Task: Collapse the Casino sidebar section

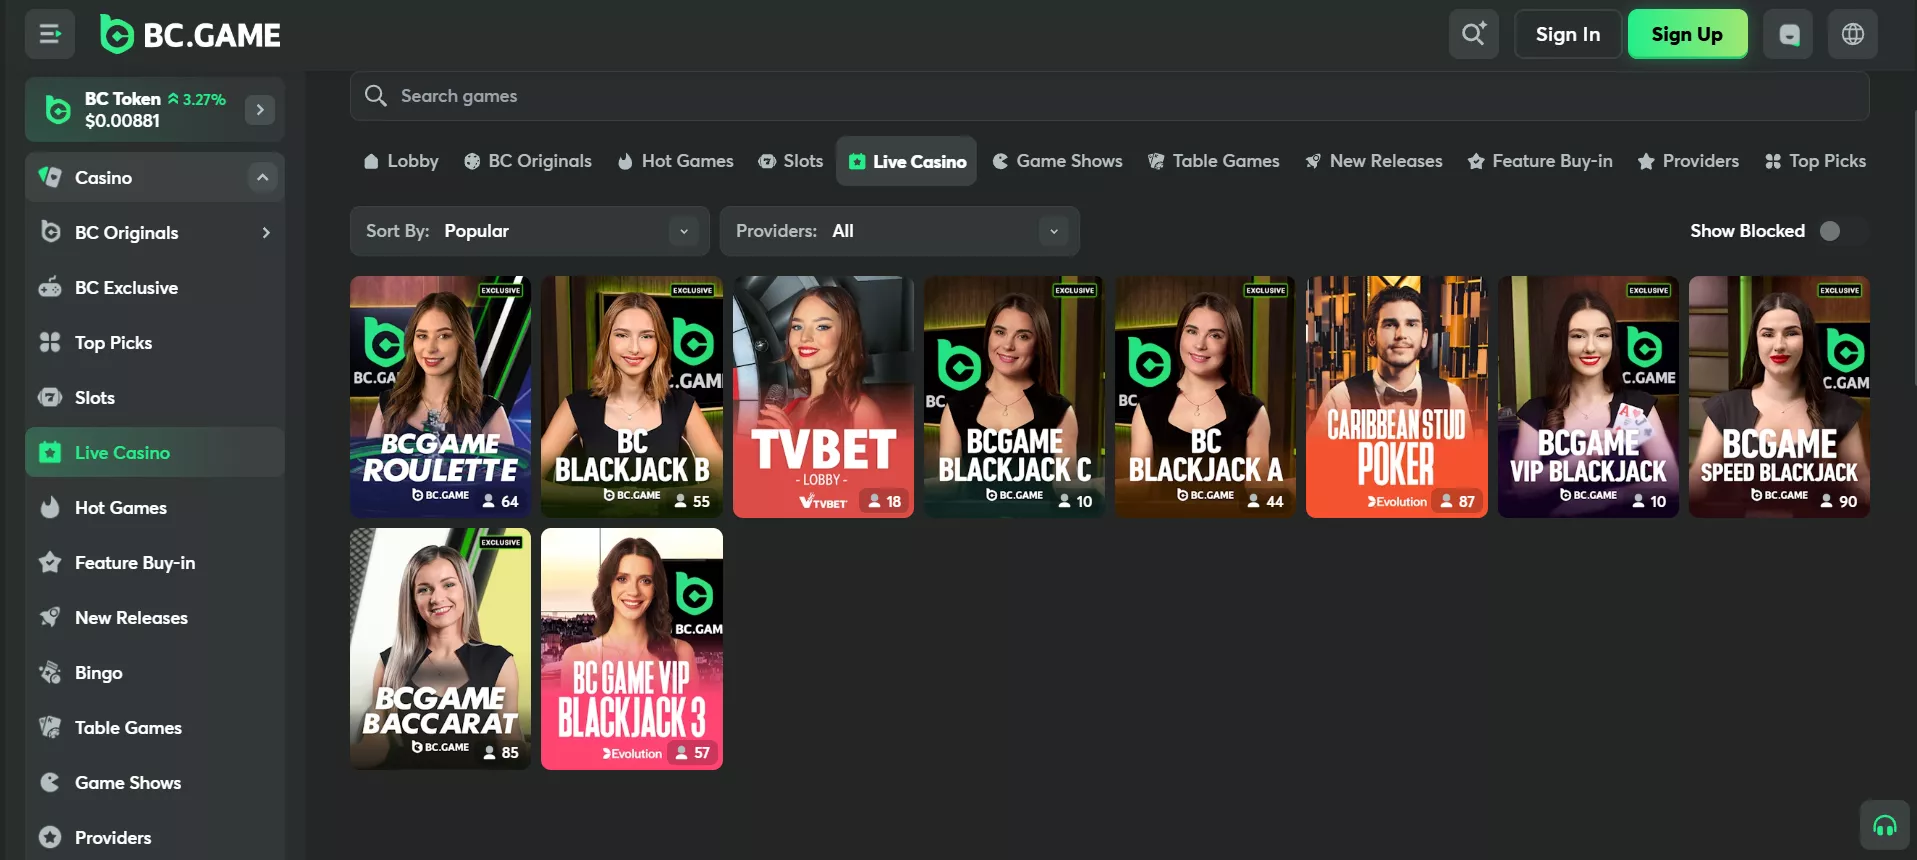Action: coord(262,178)
